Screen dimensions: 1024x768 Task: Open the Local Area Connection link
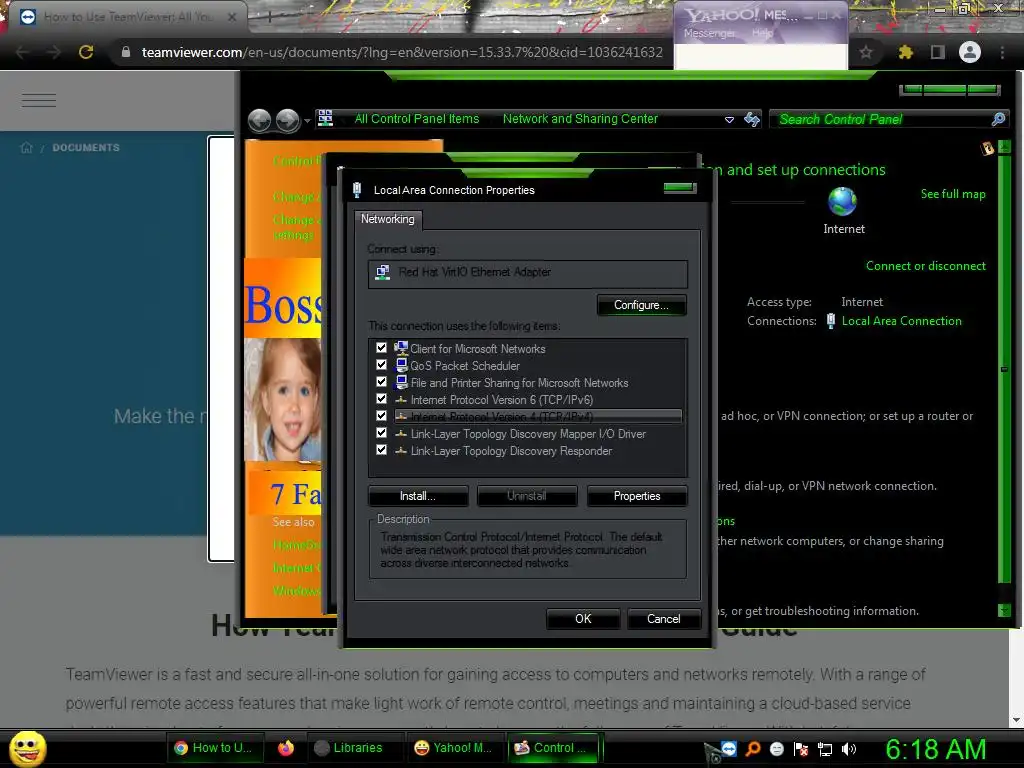coord(901,321)
